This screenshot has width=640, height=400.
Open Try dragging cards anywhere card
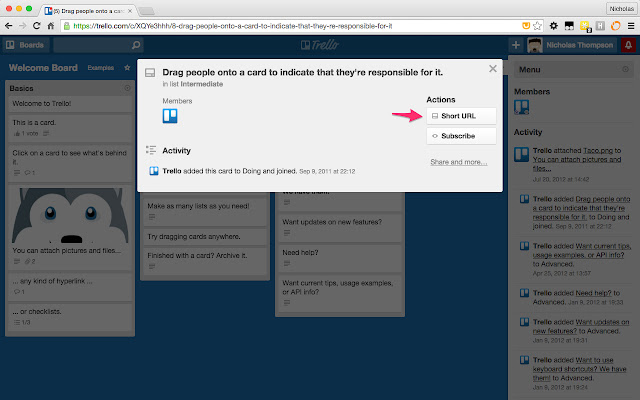tap(204, 237)
